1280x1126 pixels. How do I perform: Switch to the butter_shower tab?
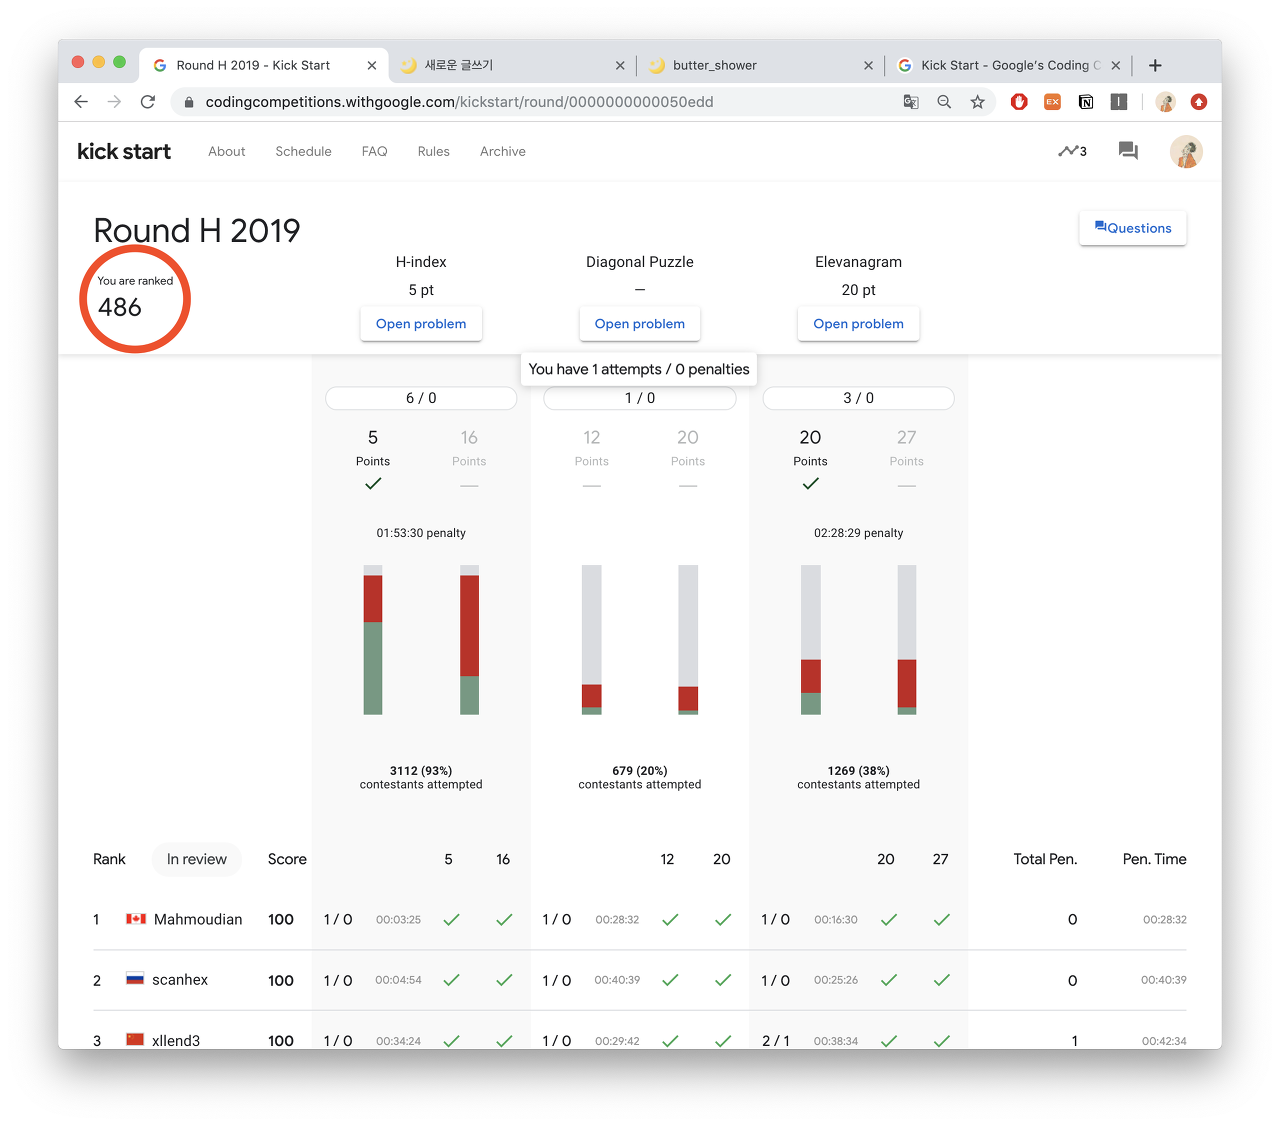pyautogui.click(x=758, y=65)
